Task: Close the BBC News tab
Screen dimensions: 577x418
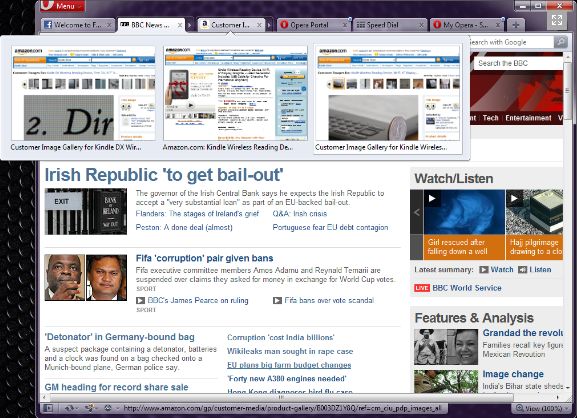Action: [180, 25]
